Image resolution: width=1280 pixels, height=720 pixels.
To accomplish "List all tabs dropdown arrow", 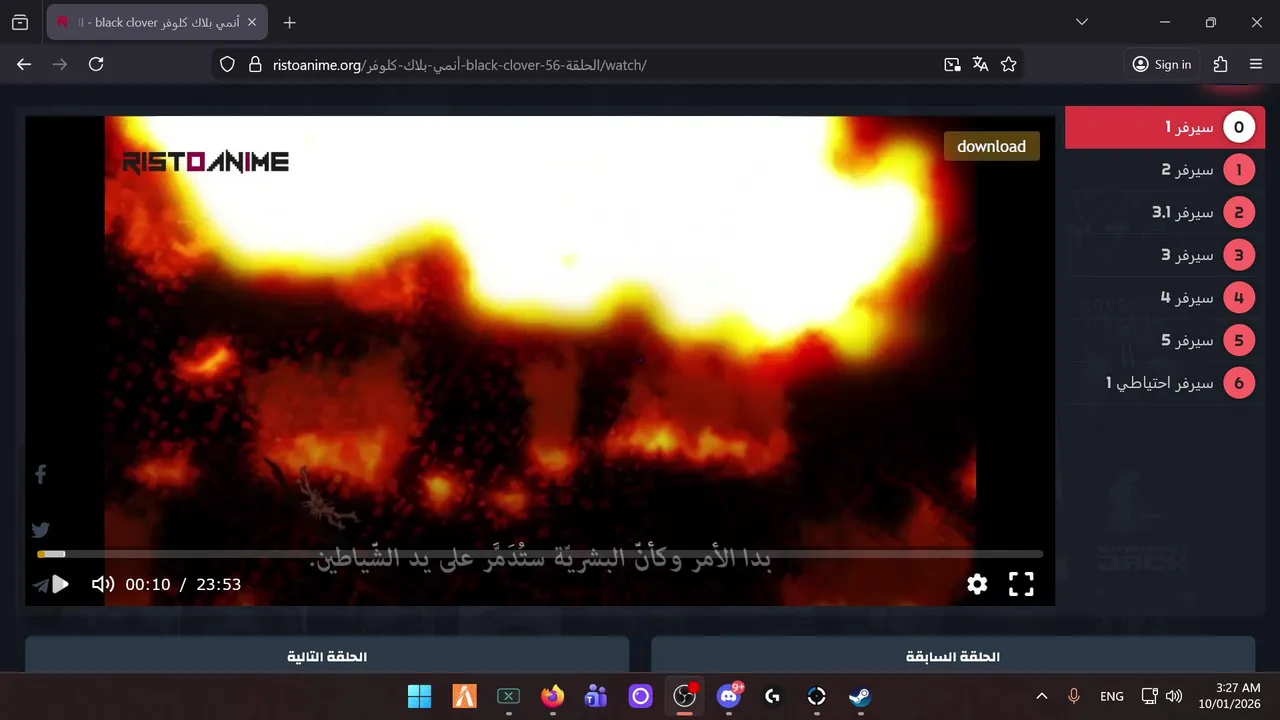I will tap(1081, 22).
